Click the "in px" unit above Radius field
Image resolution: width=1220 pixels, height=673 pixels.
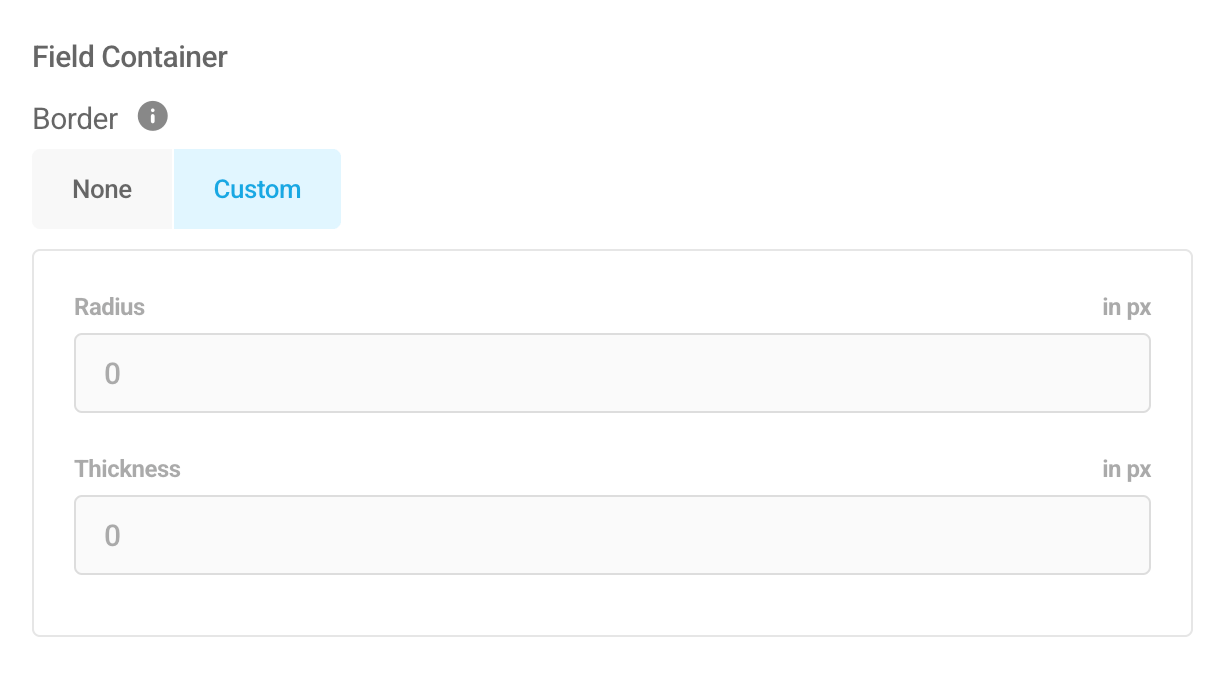pyautogui.click(x=1126, y=307)
